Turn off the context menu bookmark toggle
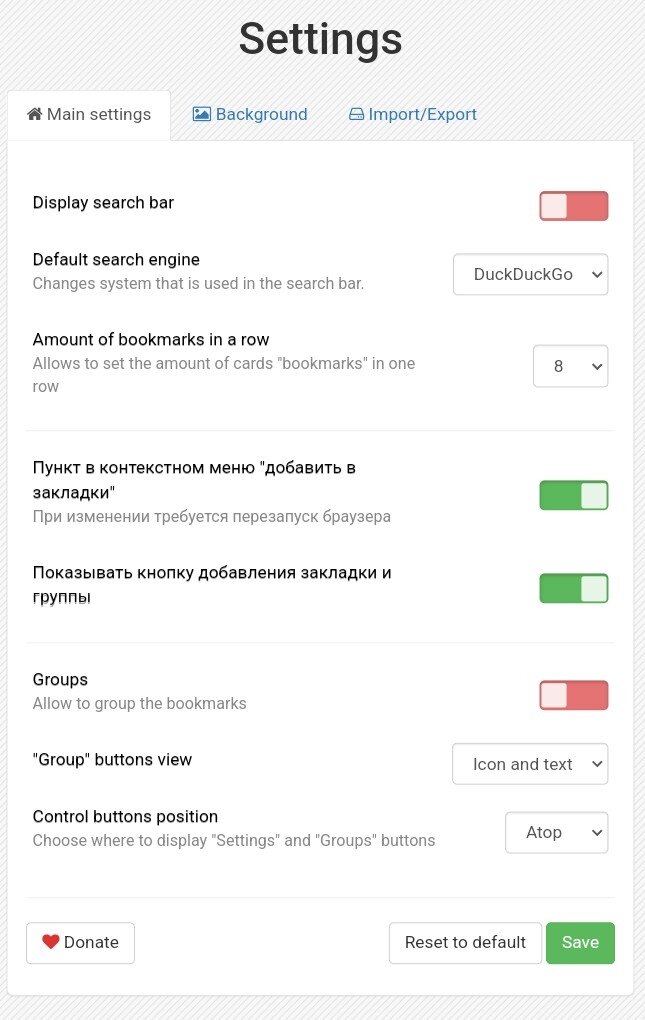The height and width of the screenshot is (1020, 645). coord(573,495)
